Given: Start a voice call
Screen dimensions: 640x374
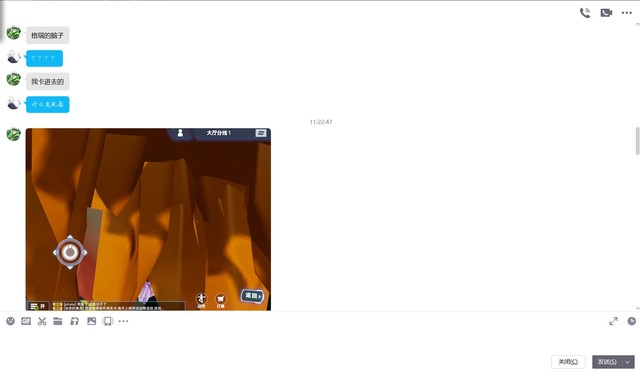Looking at the screenshot, I should pyautogui.click(x=585, y=13).
